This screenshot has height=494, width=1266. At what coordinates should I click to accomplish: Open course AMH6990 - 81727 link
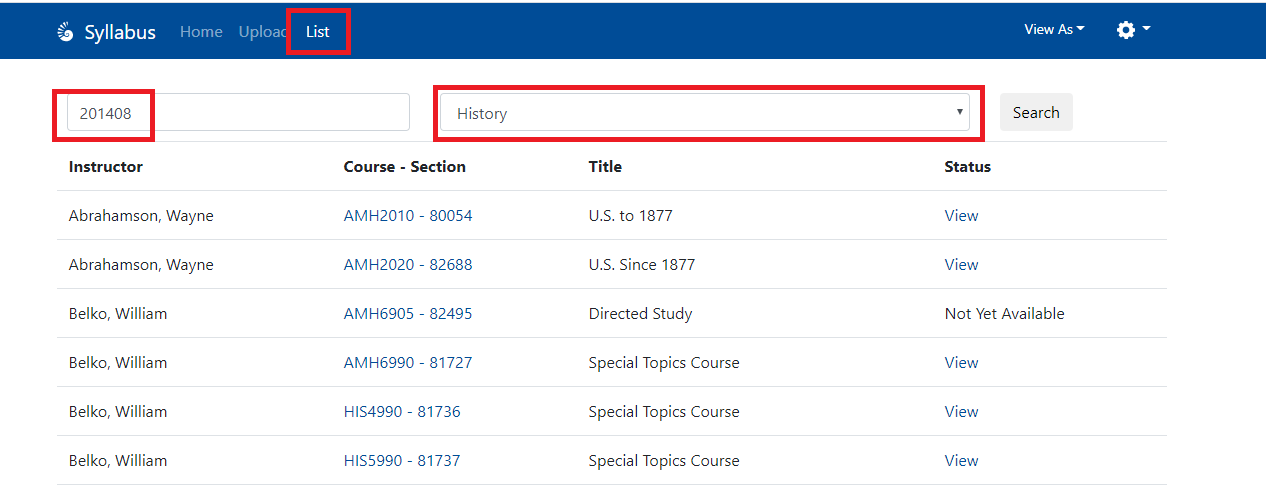click(408, 362)
